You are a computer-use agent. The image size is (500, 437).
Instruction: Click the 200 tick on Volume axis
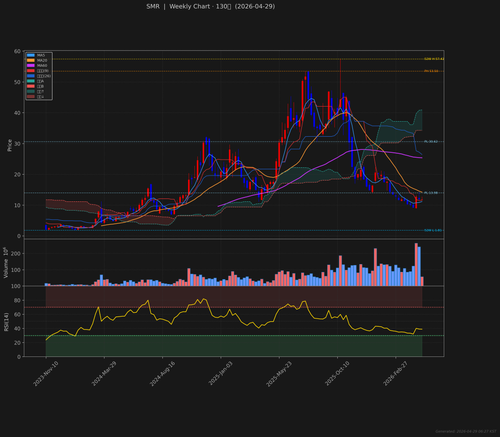pos(16,254)
